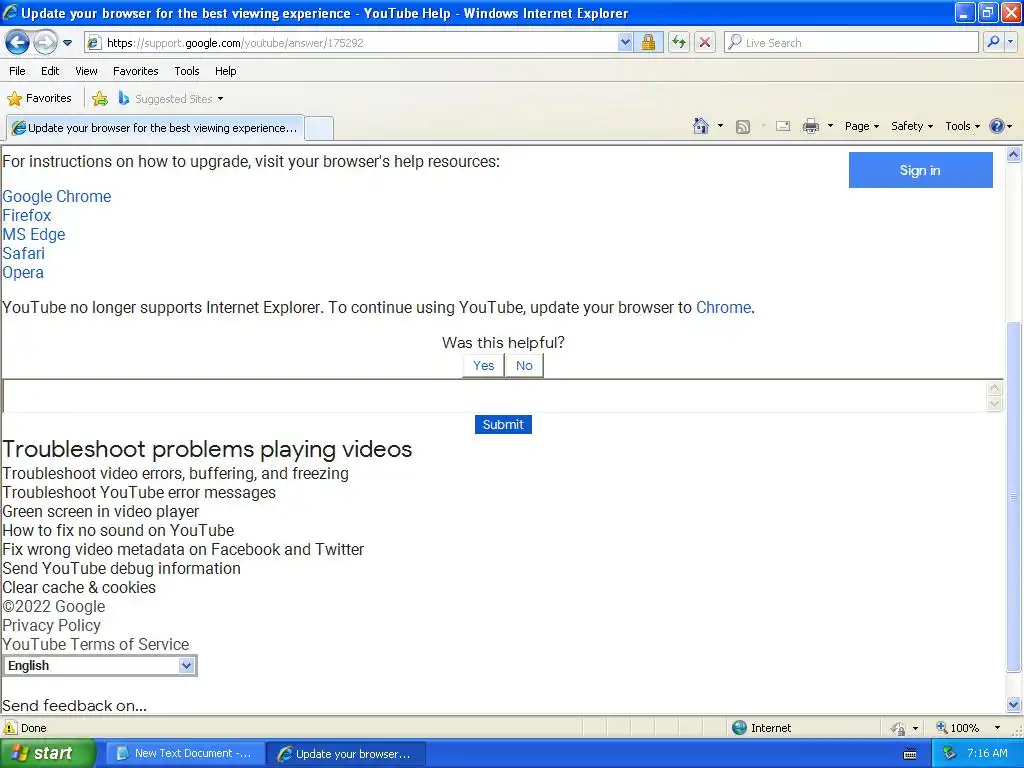Open a new blank tab

[319, 128]
